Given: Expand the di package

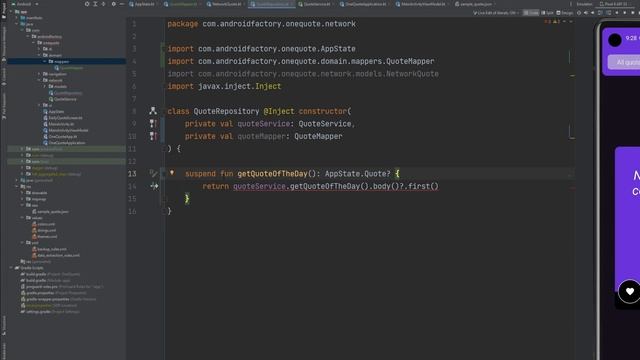Looking at the screenshot, I should click(39, 49).
